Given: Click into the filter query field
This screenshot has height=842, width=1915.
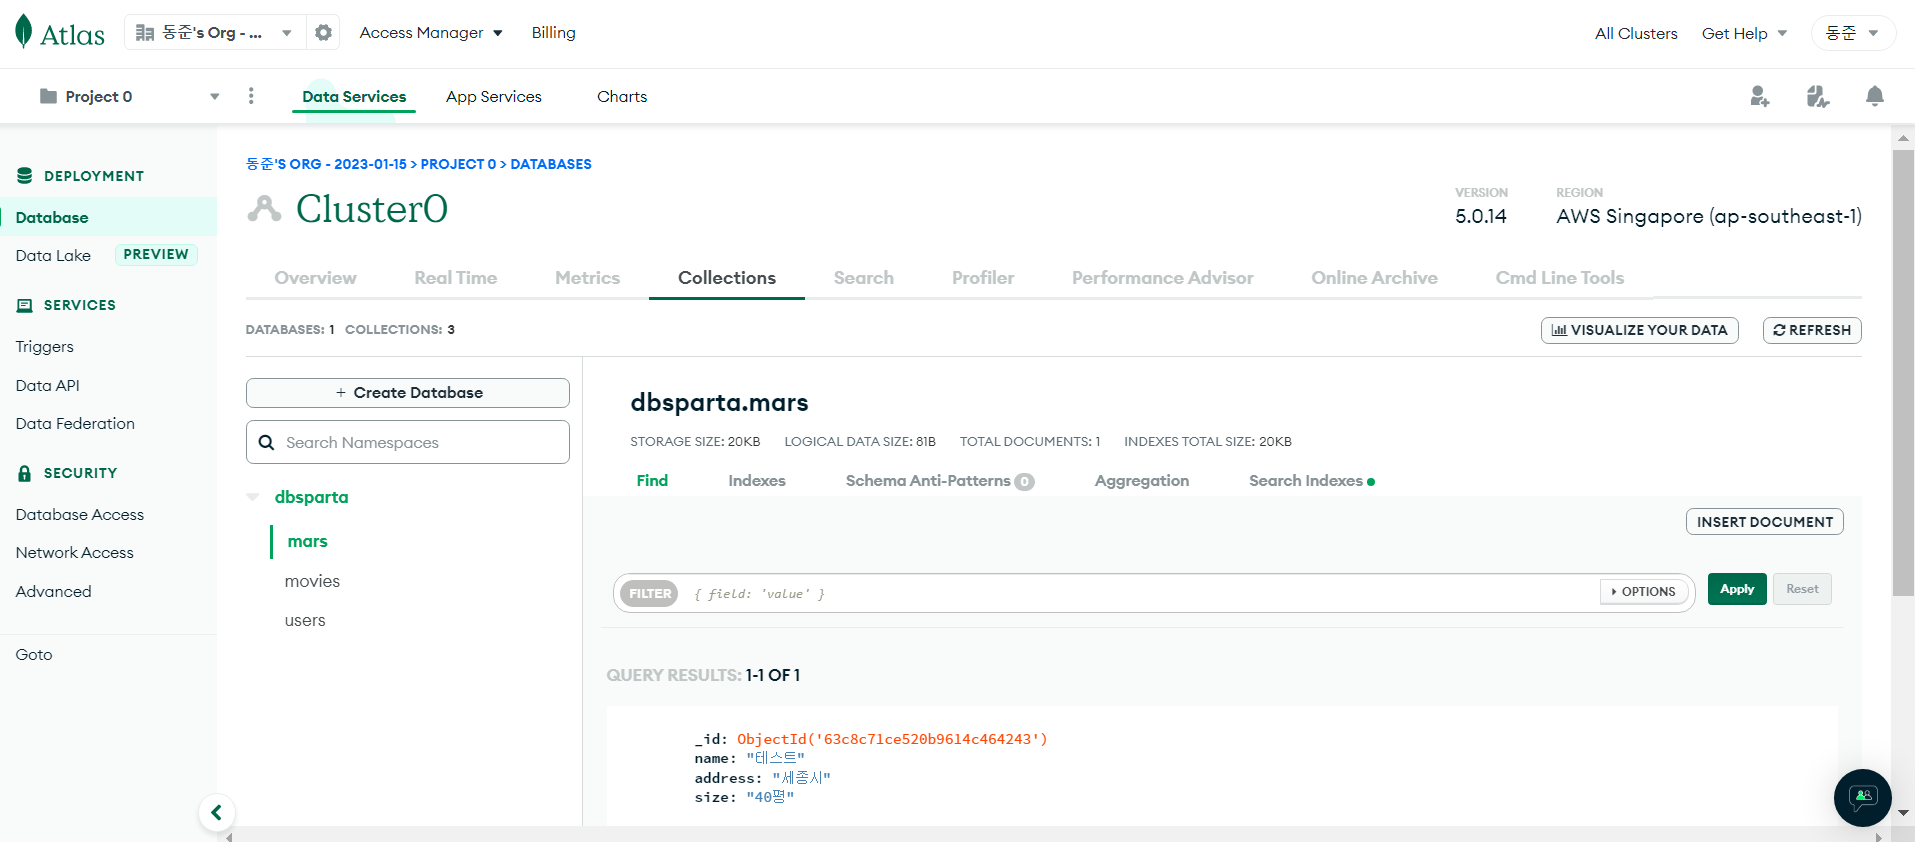Looking at the screenshot, I should pos(1140,593).
